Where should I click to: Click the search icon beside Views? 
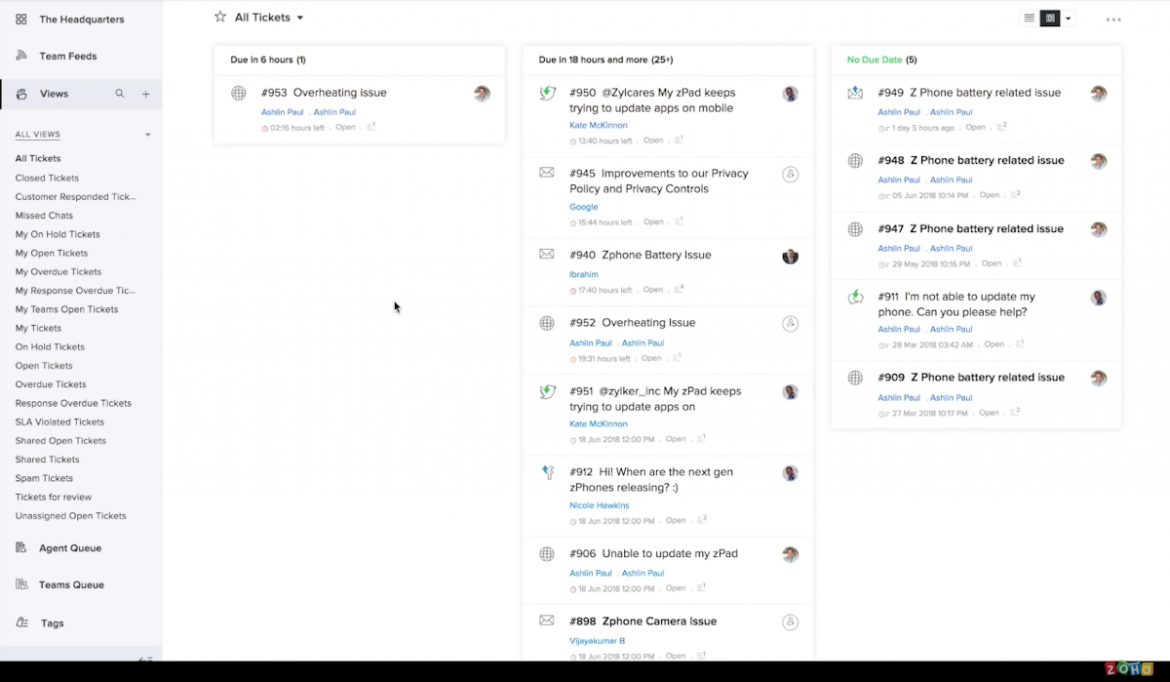pos(120,94)
